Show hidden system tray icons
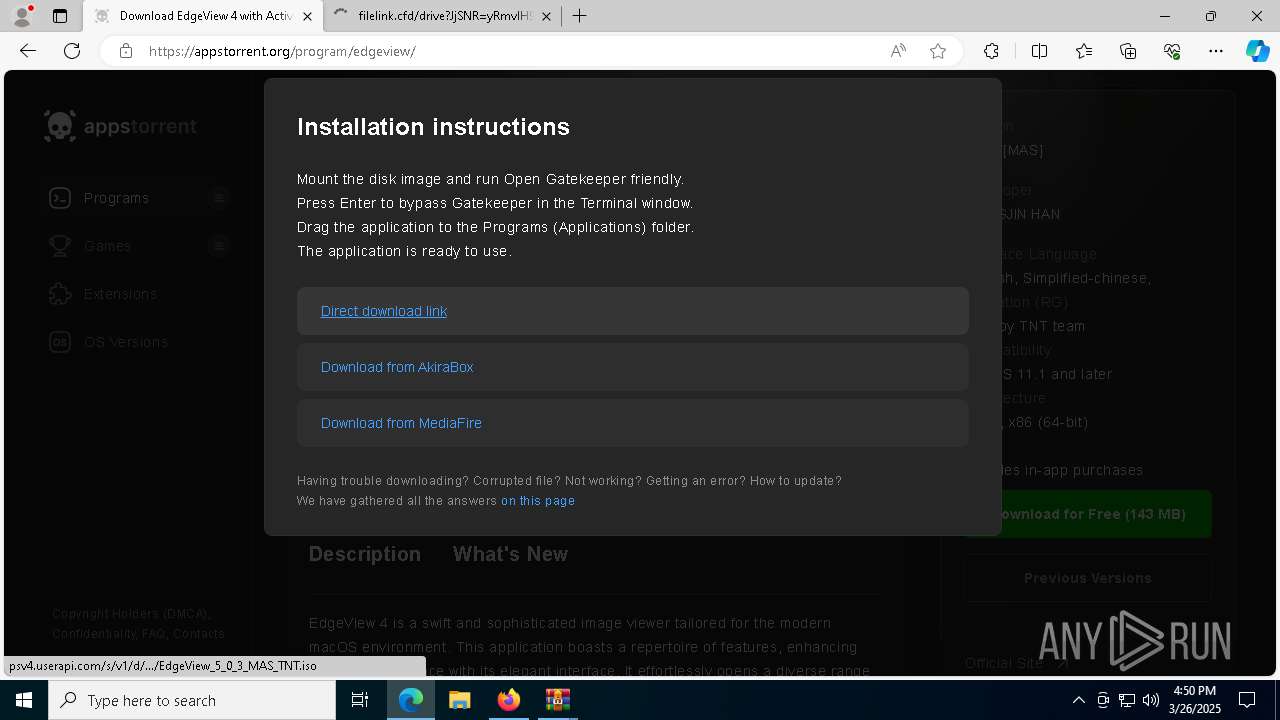1280x720 pixels. pyautogui.click(x=1079, y=700)
